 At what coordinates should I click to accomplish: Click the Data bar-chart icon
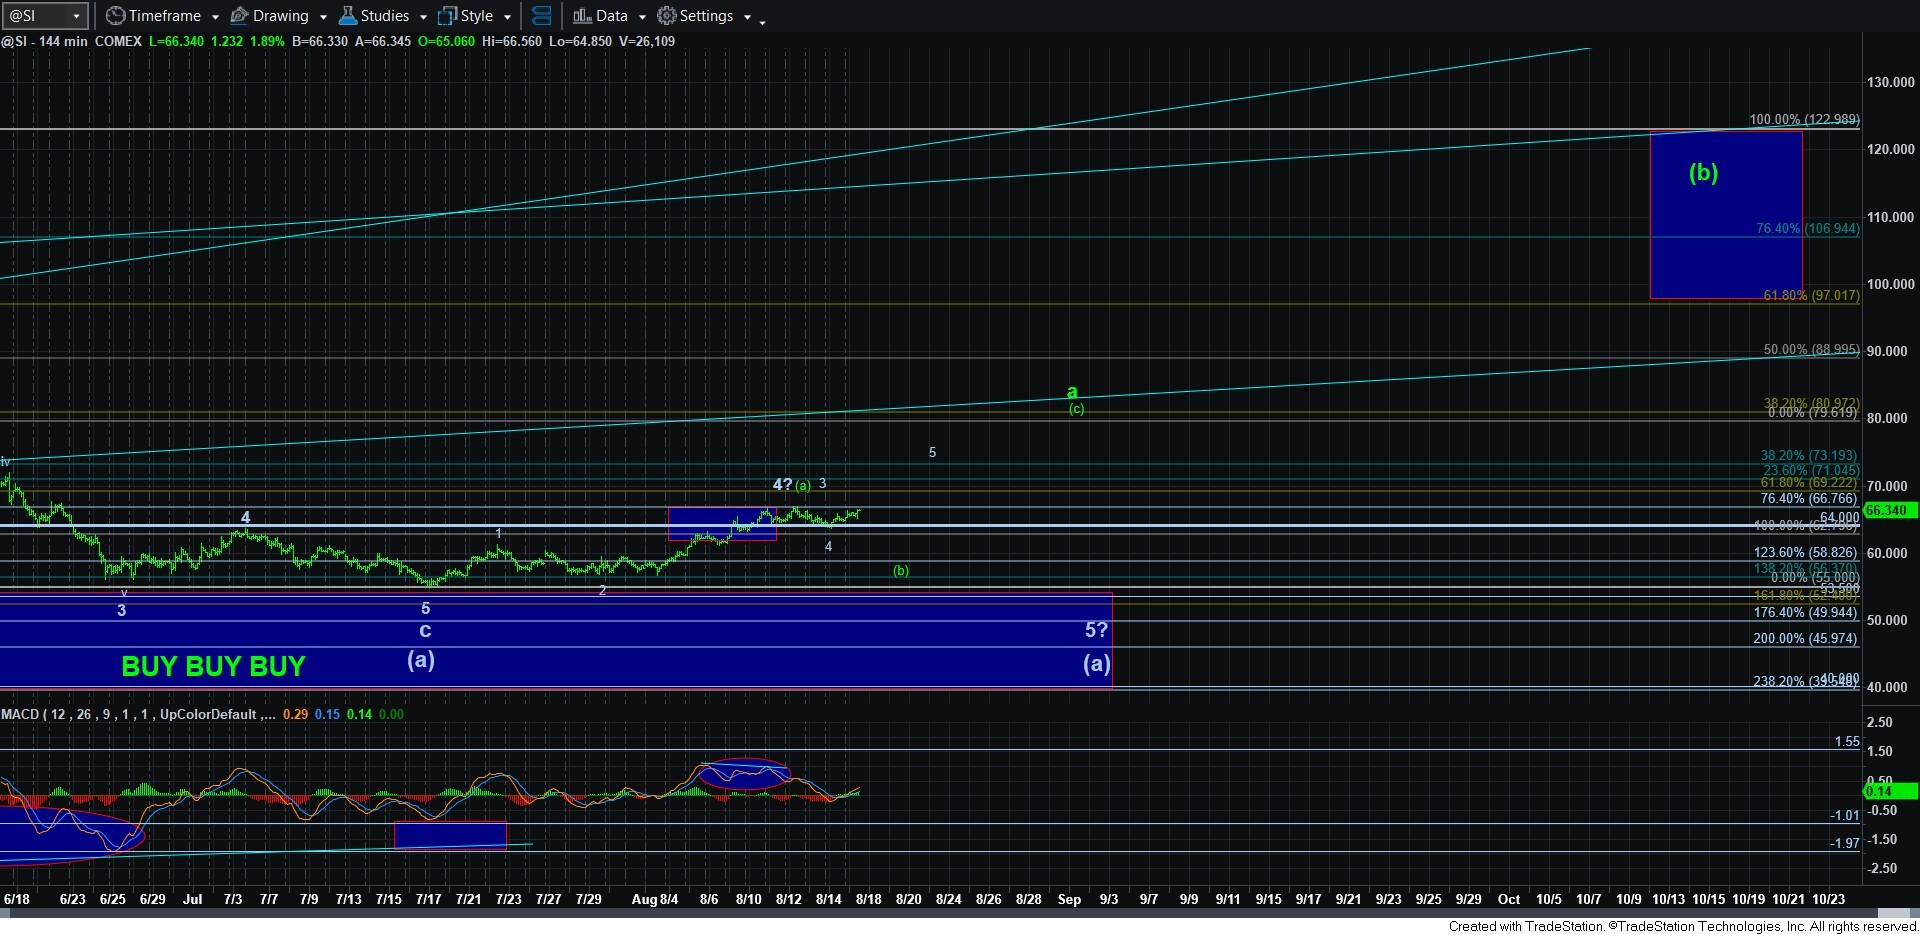(582, 16)
